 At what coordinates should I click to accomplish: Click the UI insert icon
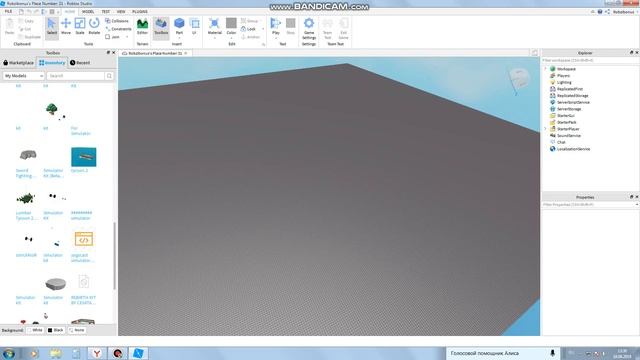tap(195, 27)
